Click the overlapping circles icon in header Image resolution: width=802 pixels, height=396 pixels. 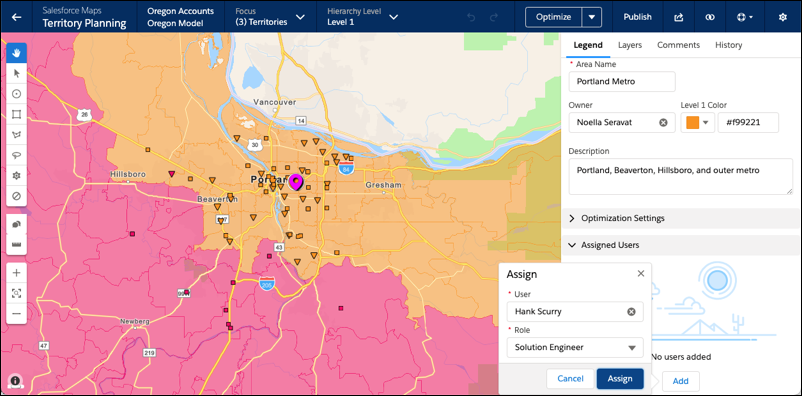pyautogui.click(x=709, y=17)
